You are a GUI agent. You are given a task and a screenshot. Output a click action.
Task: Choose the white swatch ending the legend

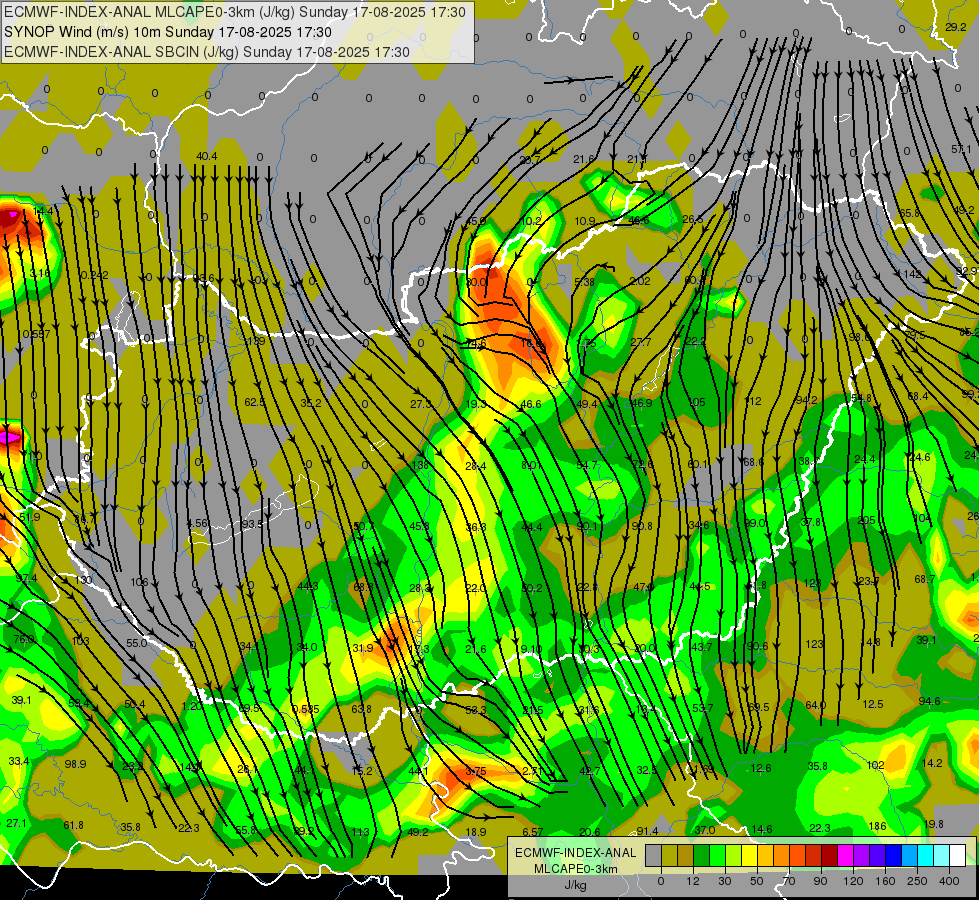coord(957,855)
